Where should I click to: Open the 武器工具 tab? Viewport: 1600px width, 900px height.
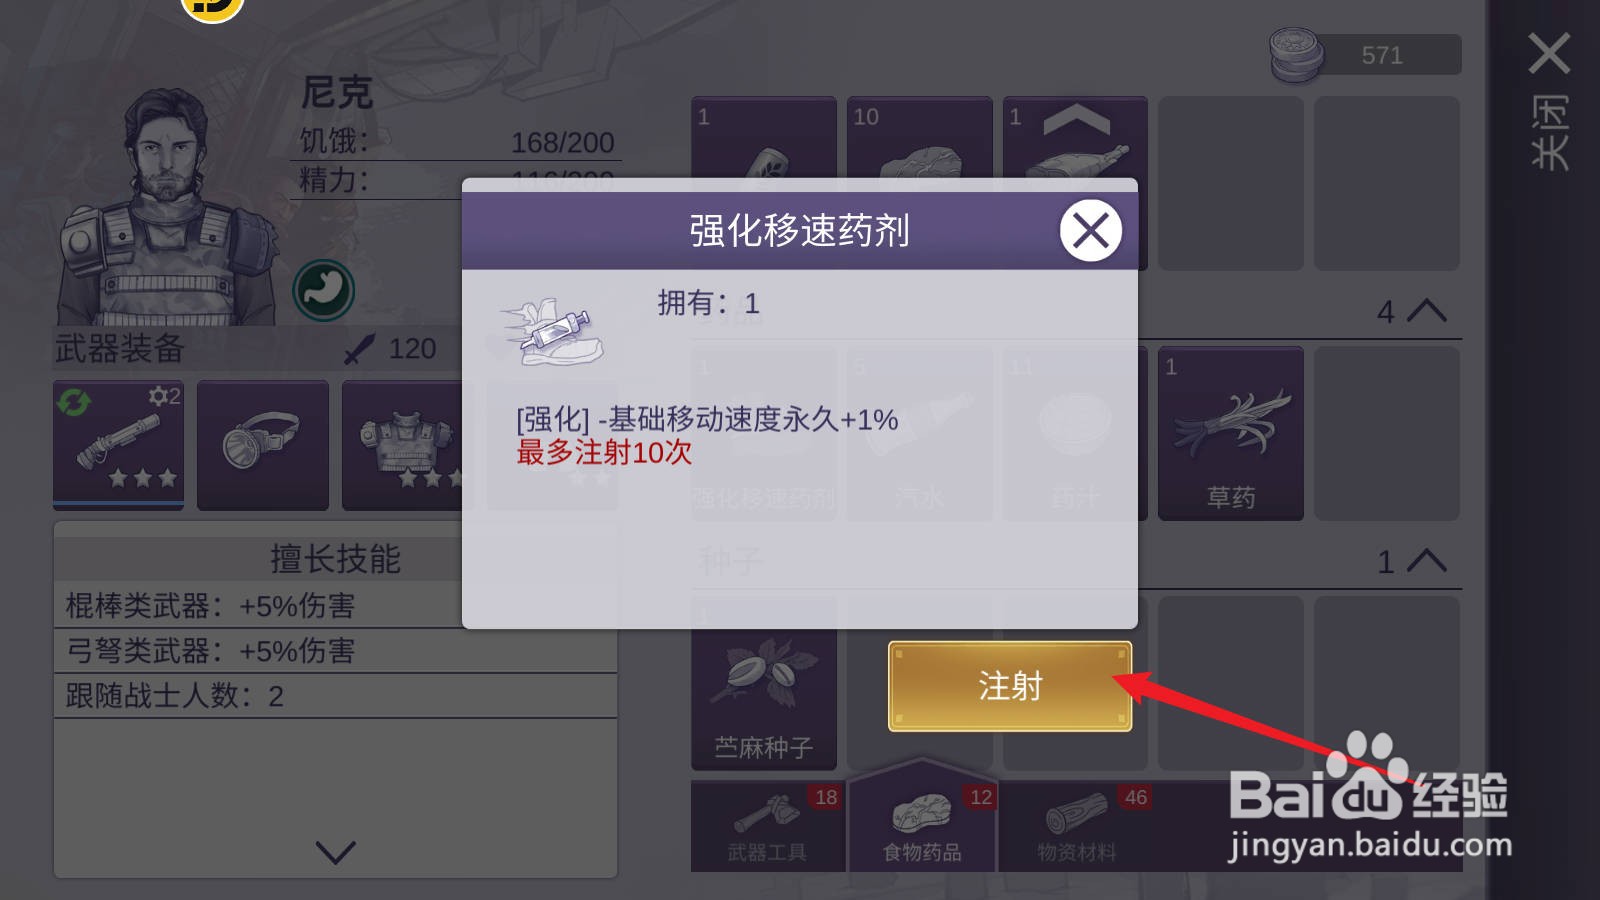click(768, 826)
